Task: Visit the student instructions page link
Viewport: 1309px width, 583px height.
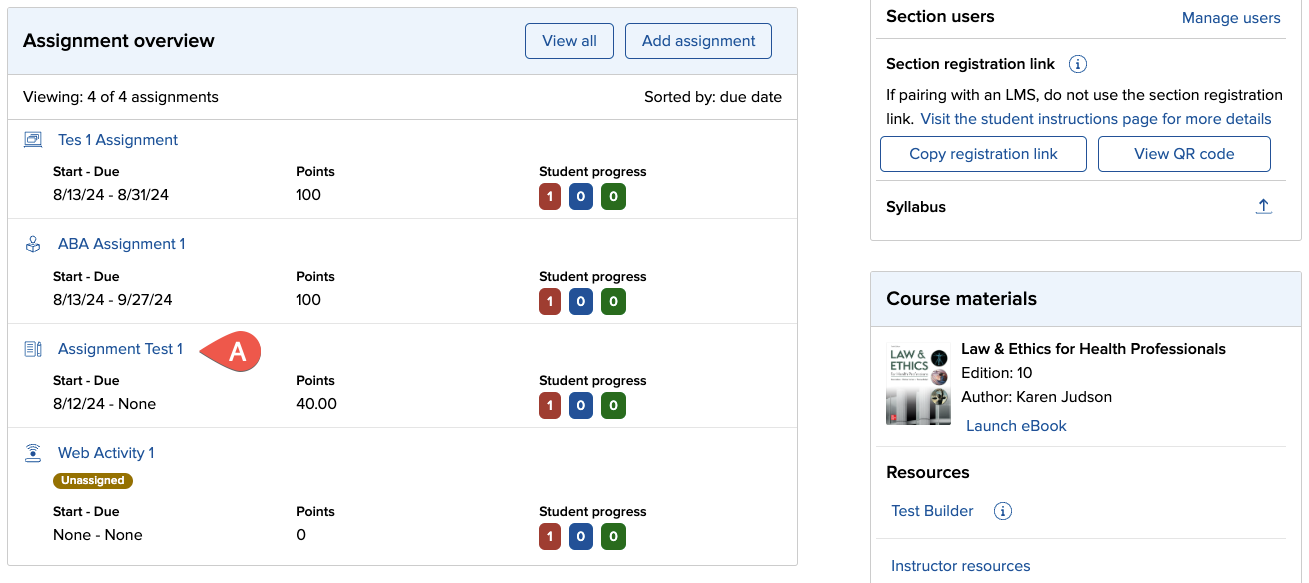Action: pyautogui.click(x=1096, y=119)
